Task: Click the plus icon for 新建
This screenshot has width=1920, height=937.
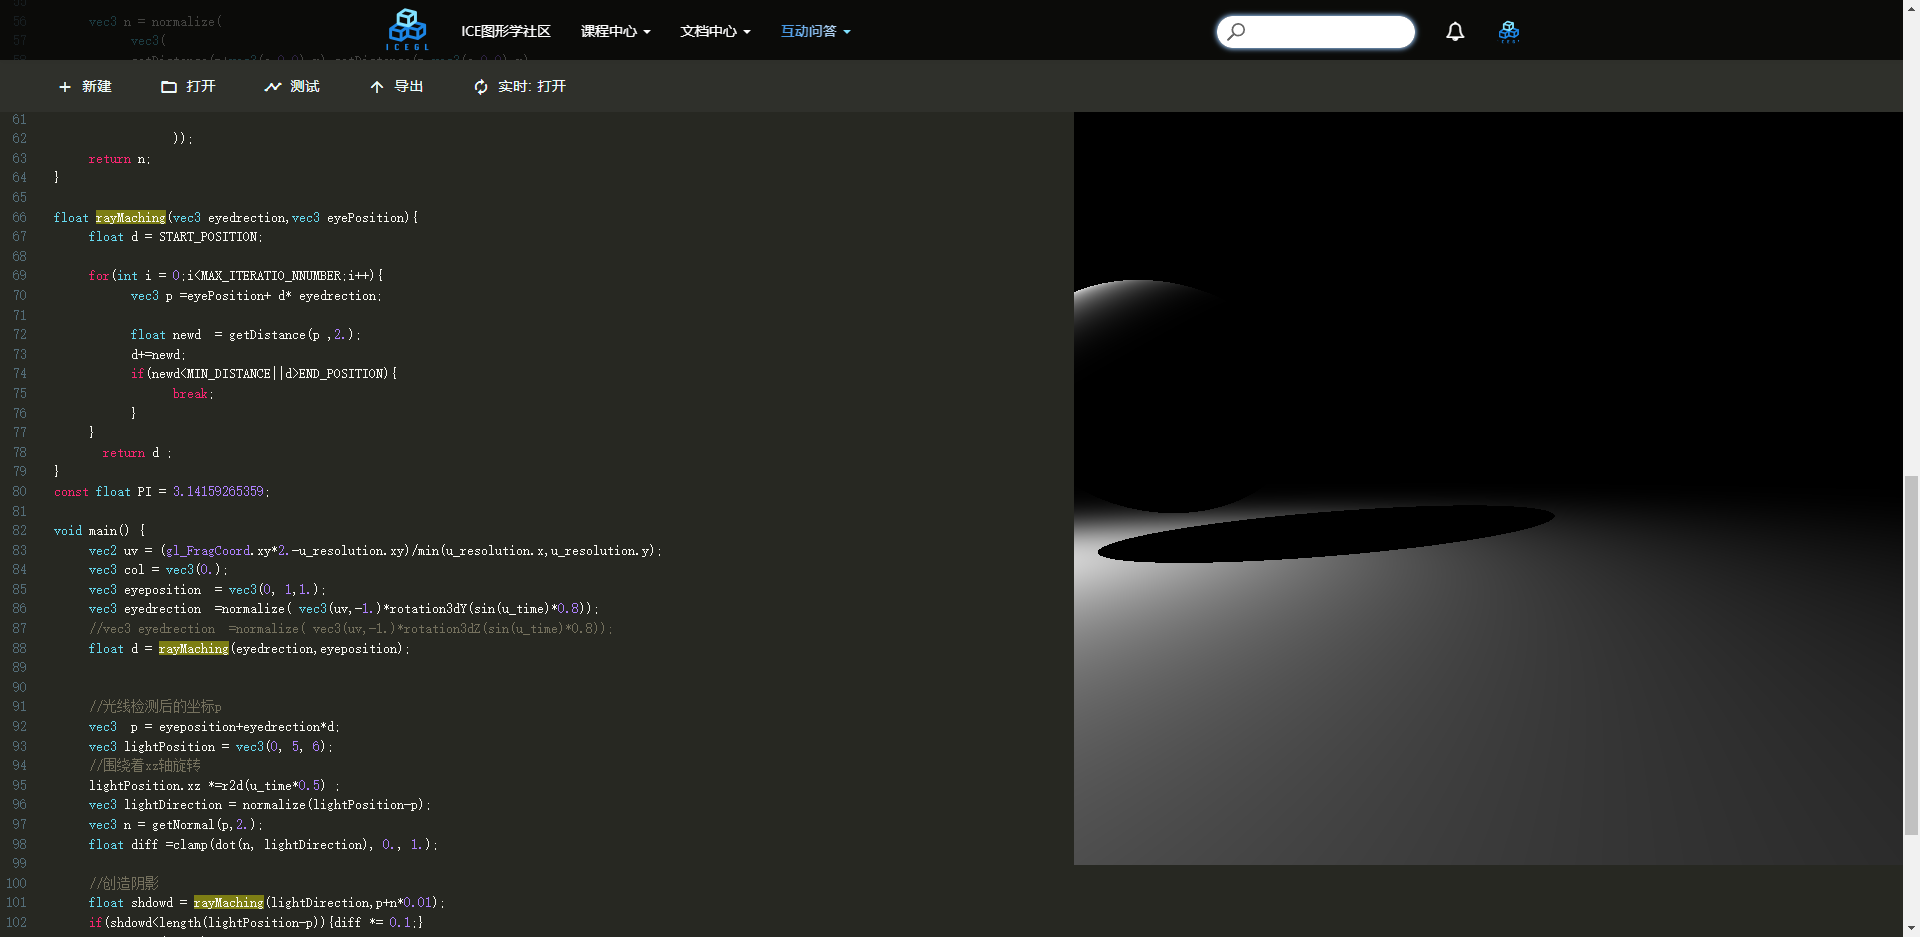Action: click(65, 87)
